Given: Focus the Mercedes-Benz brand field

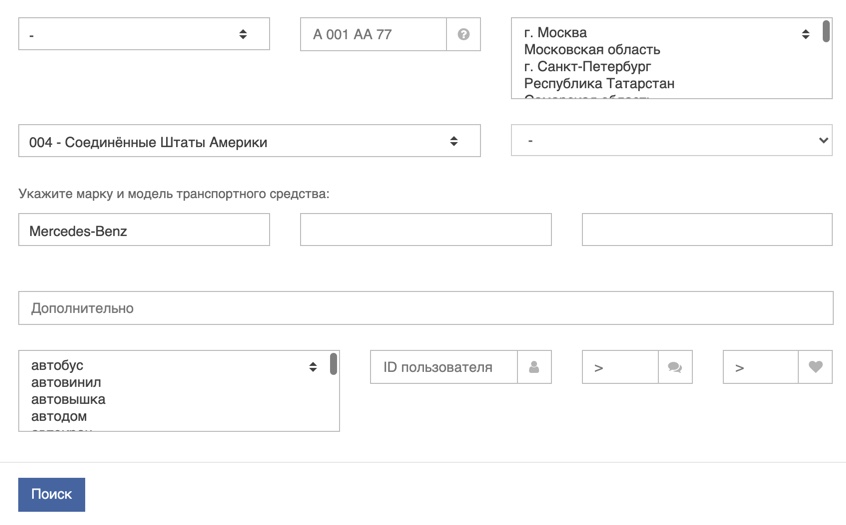Looking at the screenshot, I should pos(144,230).
